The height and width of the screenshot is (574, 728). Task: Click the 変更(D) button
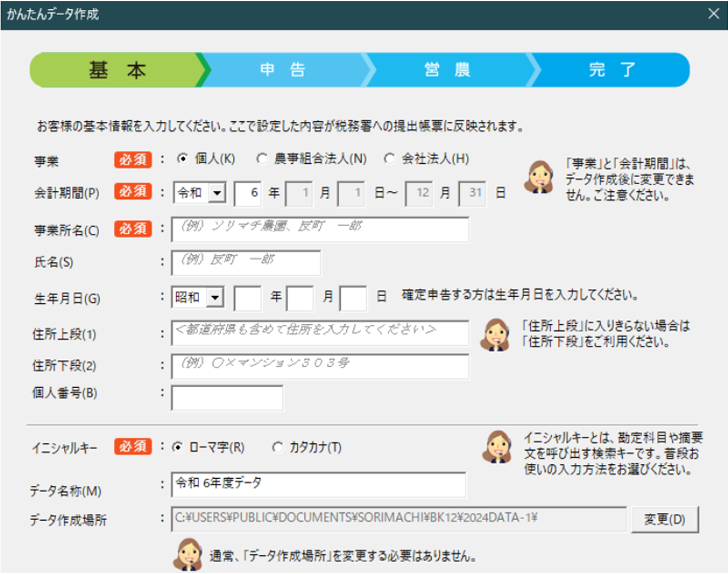(664, 519)
